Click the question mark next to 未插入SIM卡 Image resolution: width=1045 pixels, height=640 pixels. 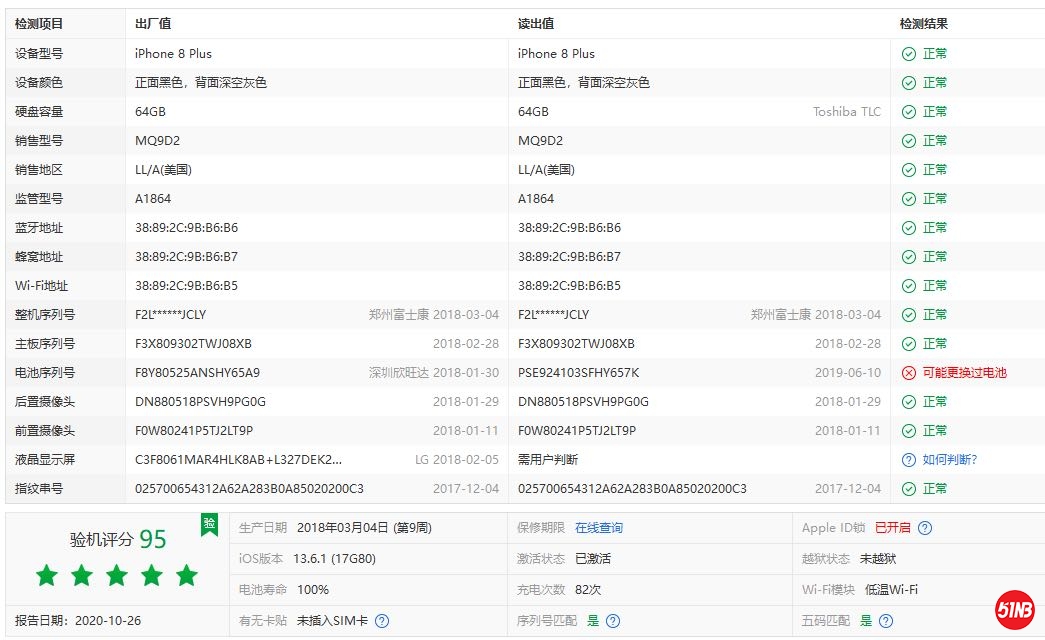(381, 621)
